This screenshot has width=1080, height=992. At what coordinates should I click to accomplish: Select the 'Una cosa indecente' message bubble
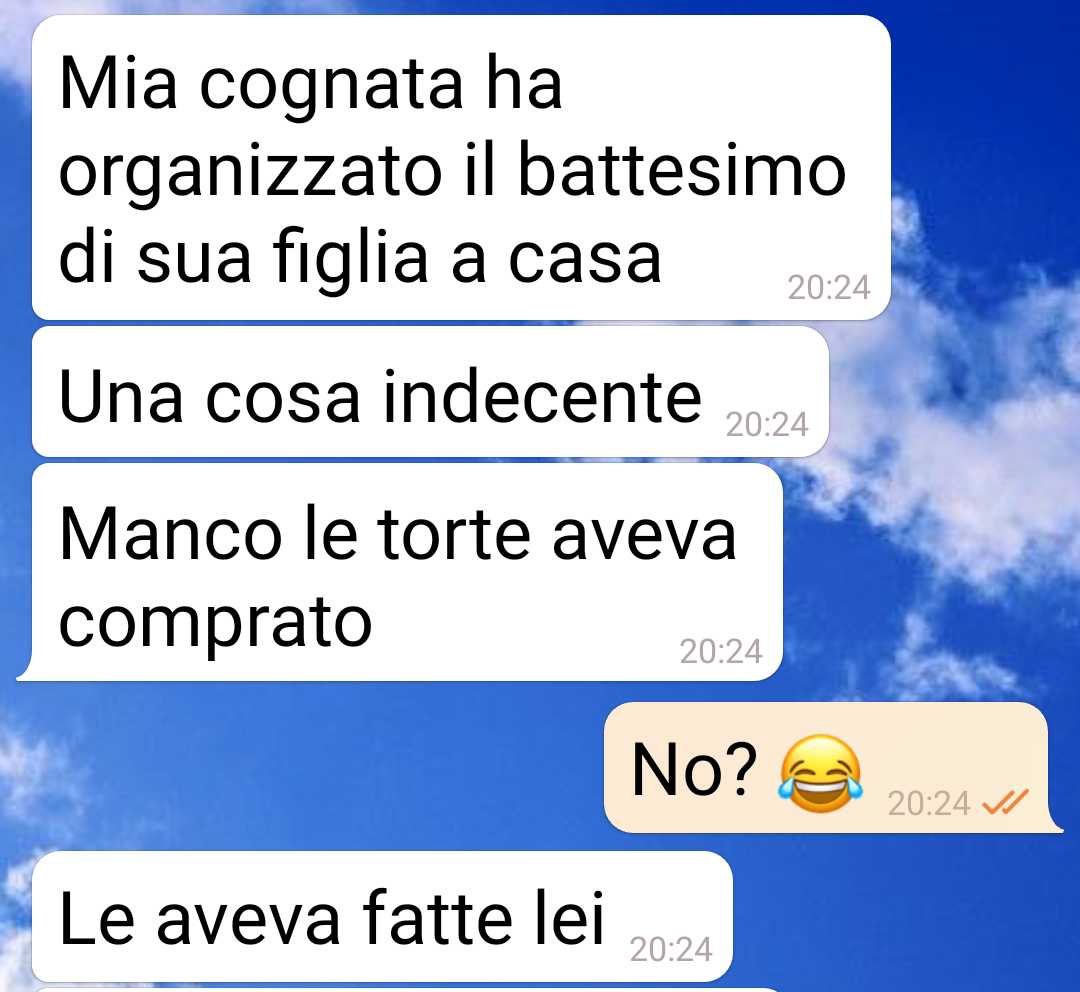[x=430, y=392]
